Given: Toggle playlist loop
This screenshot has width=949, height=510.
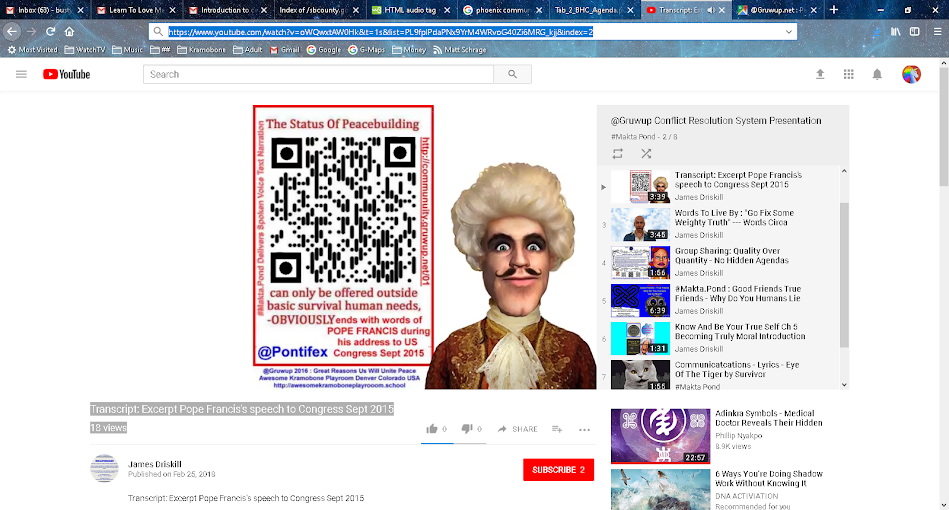Looking at the screenshot, I should 617,154.
